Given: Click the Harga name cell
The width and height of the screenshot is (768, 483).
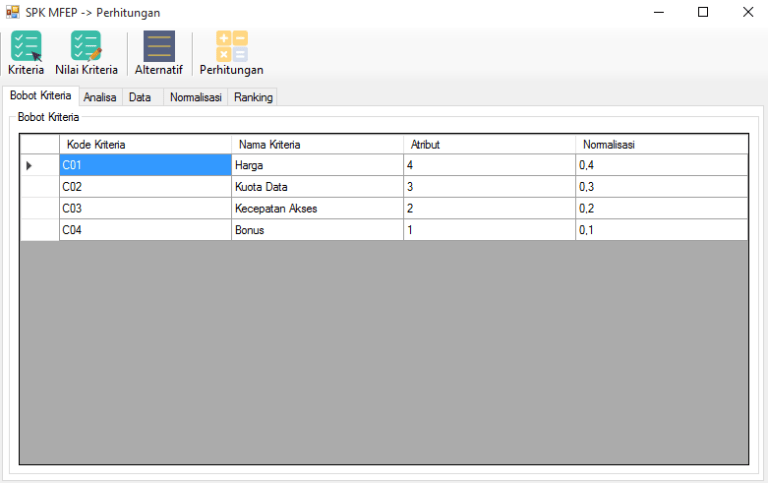Looking at the screenshot, I should click(317, 165).
